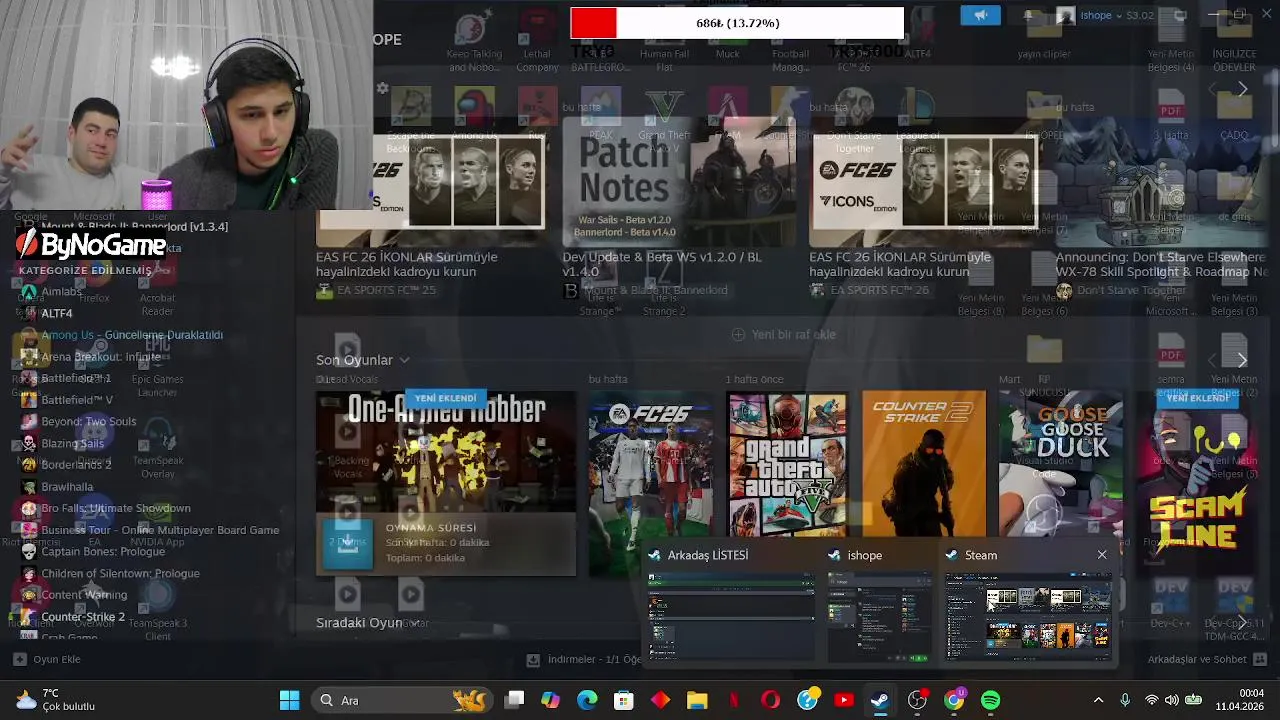Open the Scam Line game cover

point(1198,483)
